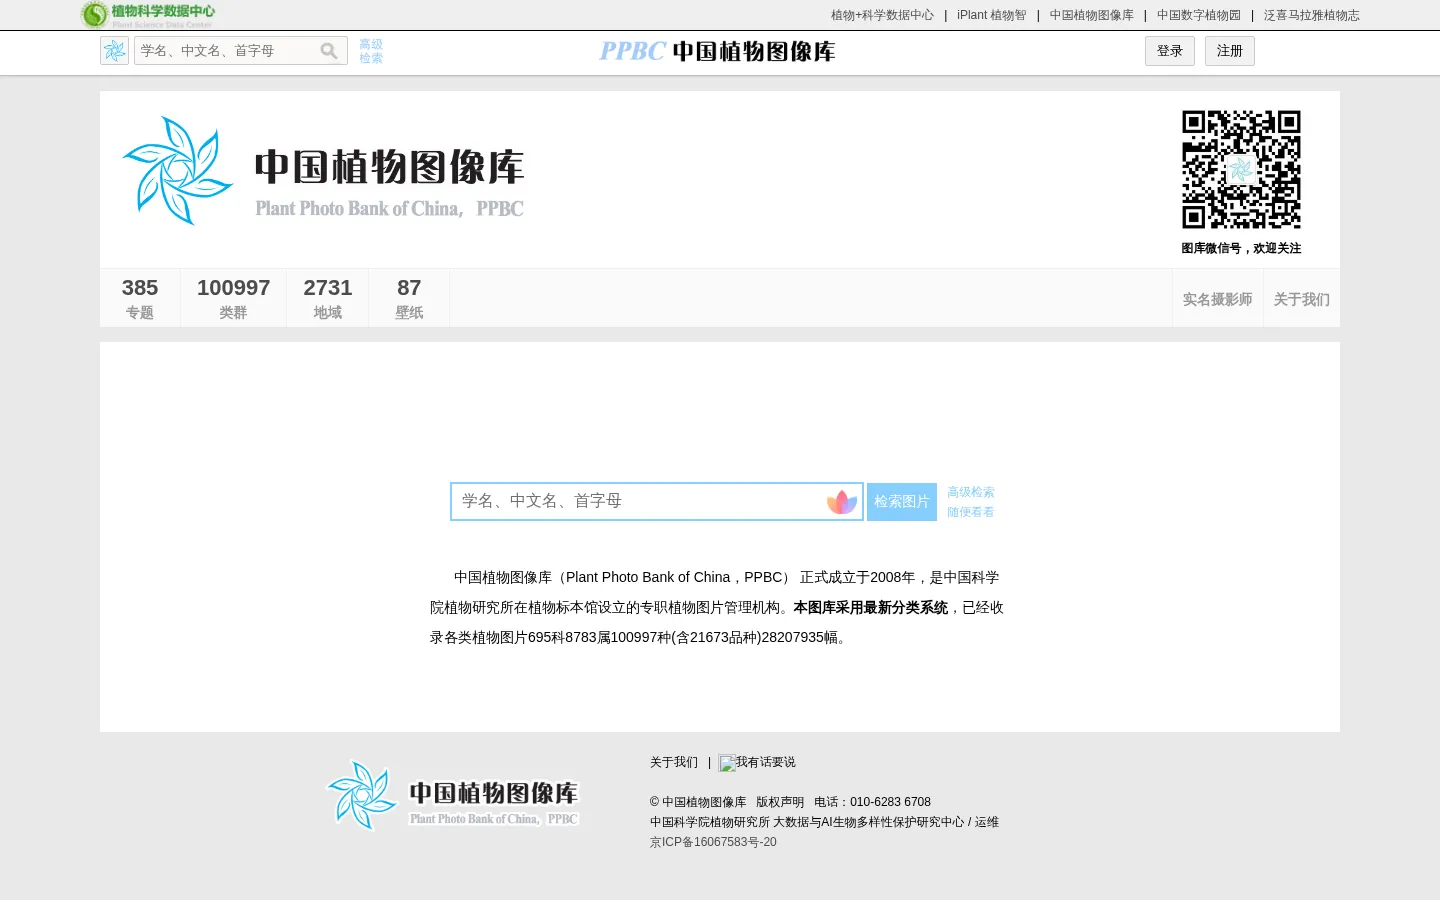Open 高级检索 link next to top search

tap(371, 51)
